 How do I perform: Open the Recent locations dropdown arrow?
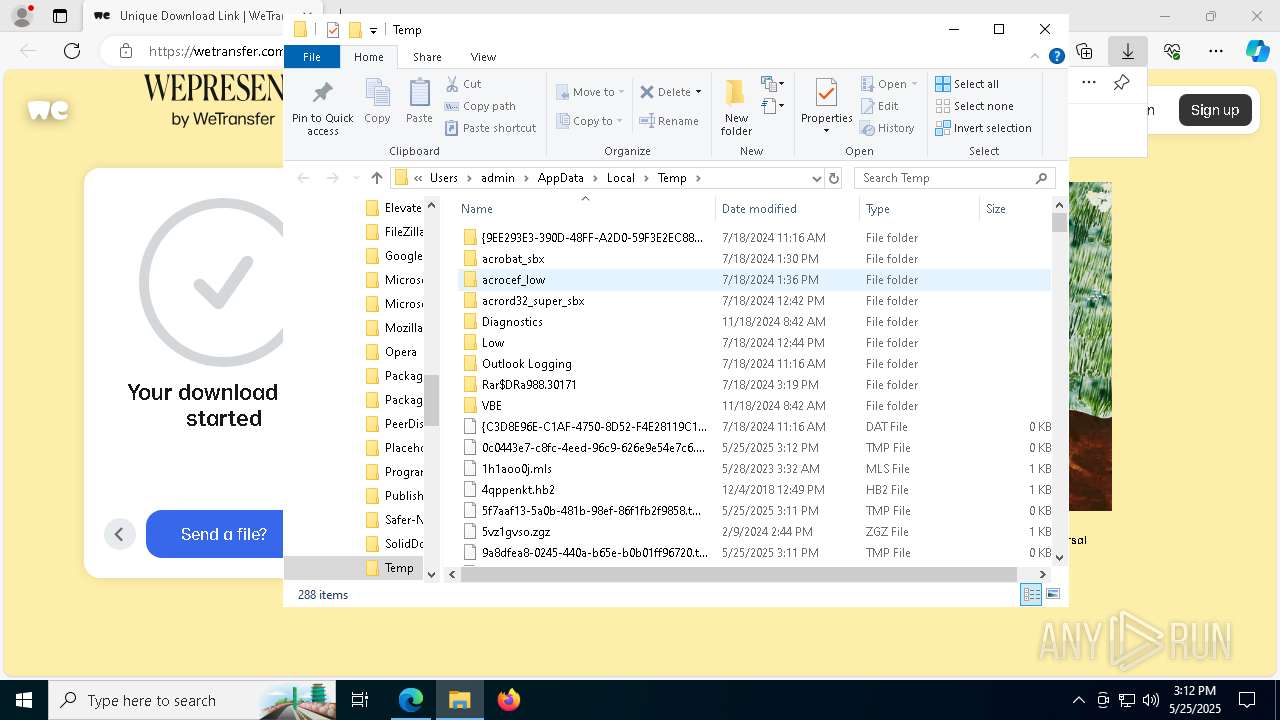(x=355, y=178)
